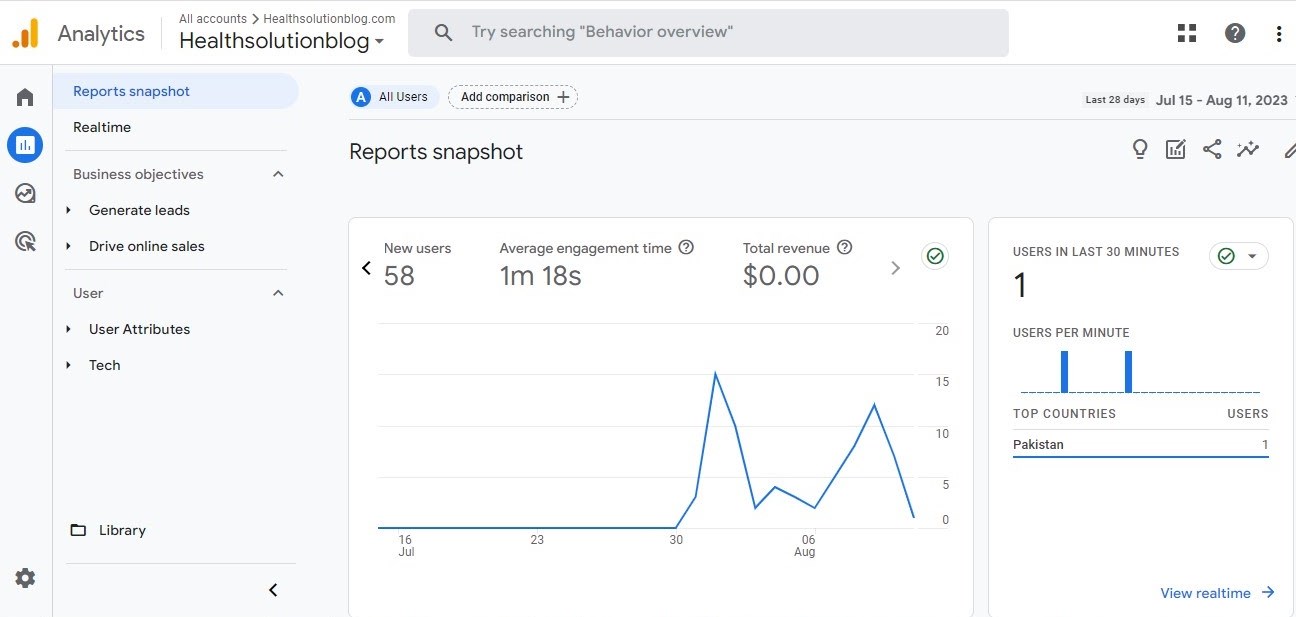The width and height of the screenshot is (1296, 617).
Task: Collapse the Business objectives section
Action: 278,174
